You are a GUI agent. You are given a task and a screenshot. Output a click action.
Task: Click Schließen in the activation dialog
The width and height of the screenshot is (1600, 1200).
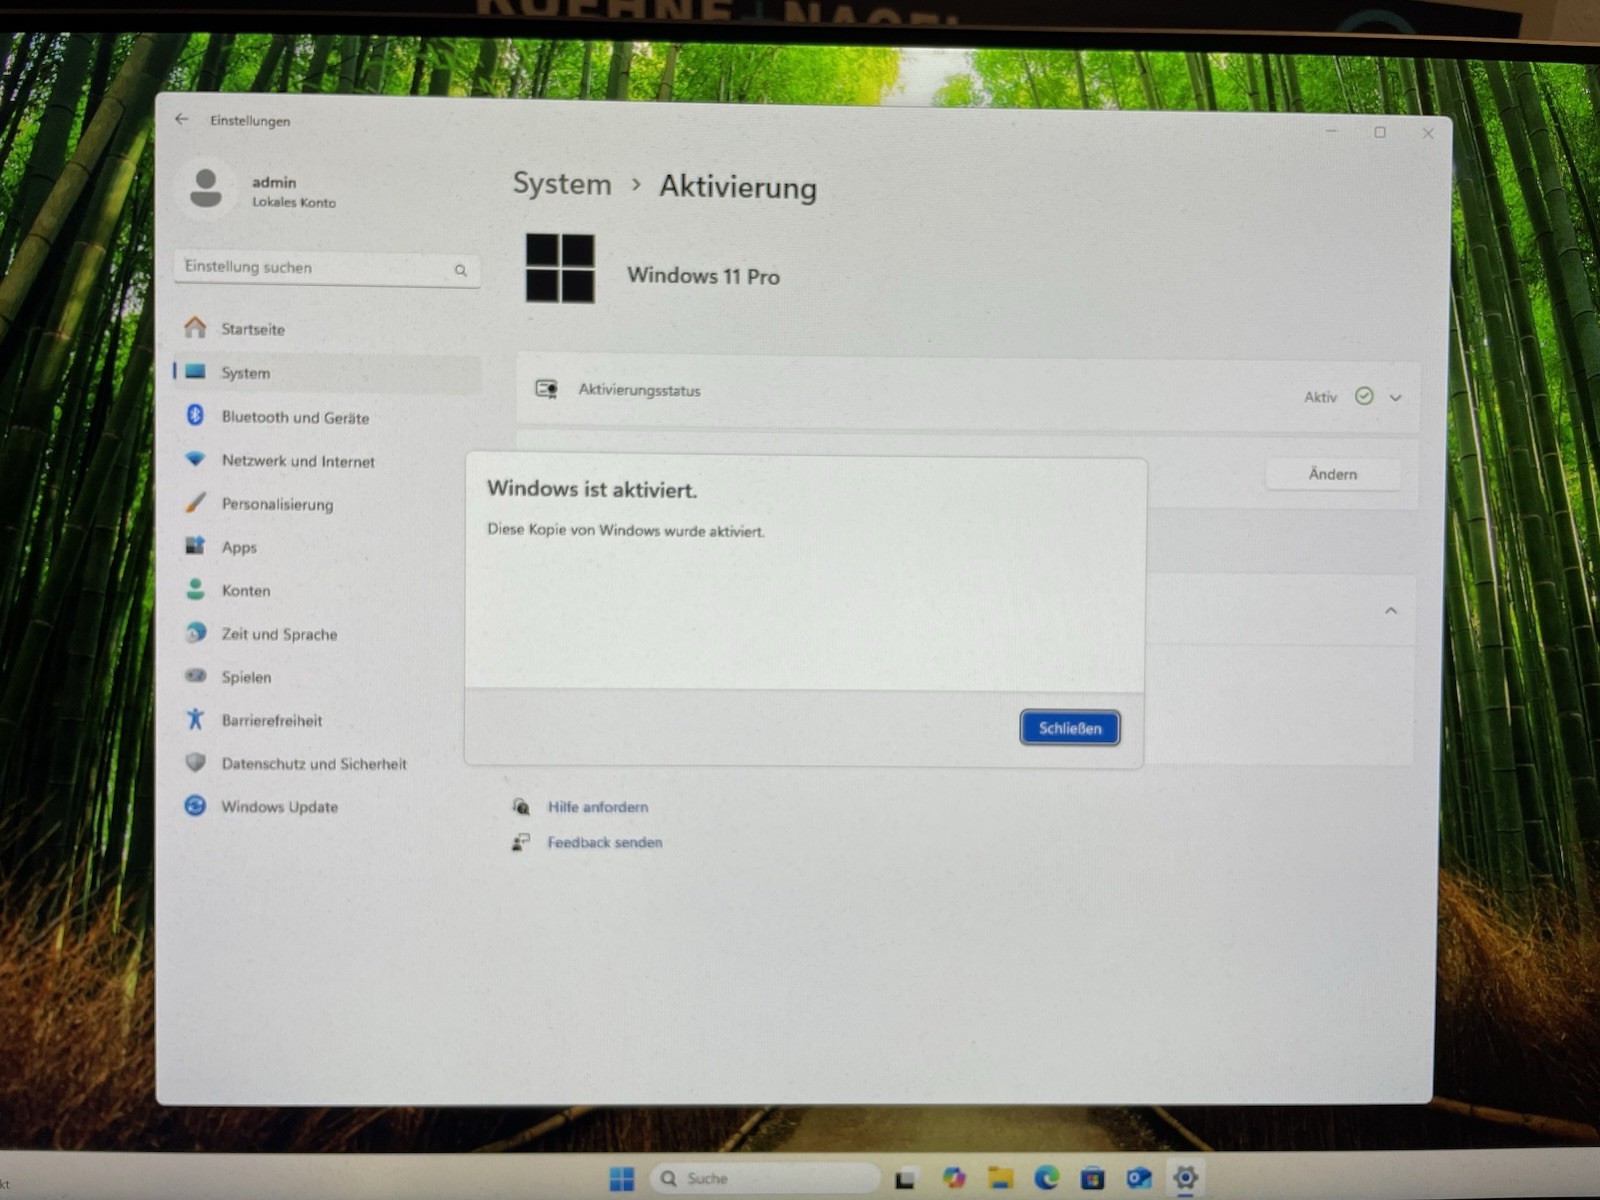click(1069, 728)
